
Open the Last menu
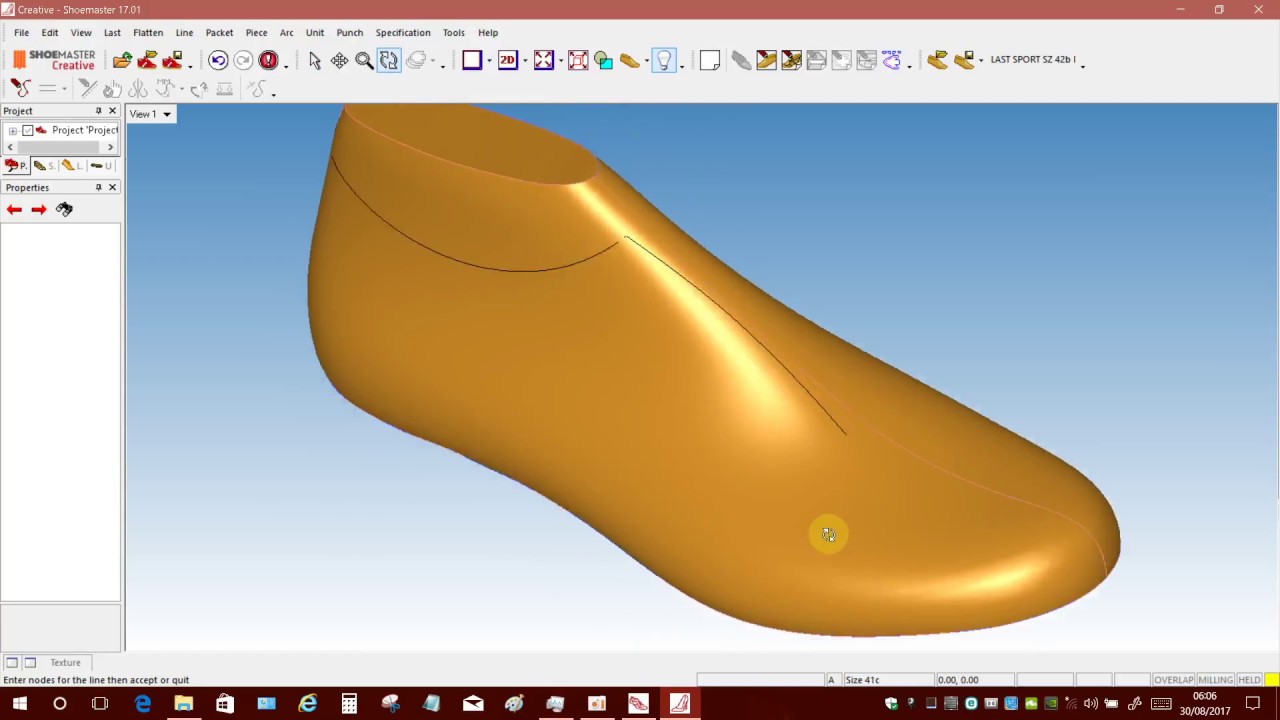tap(112, 33)
